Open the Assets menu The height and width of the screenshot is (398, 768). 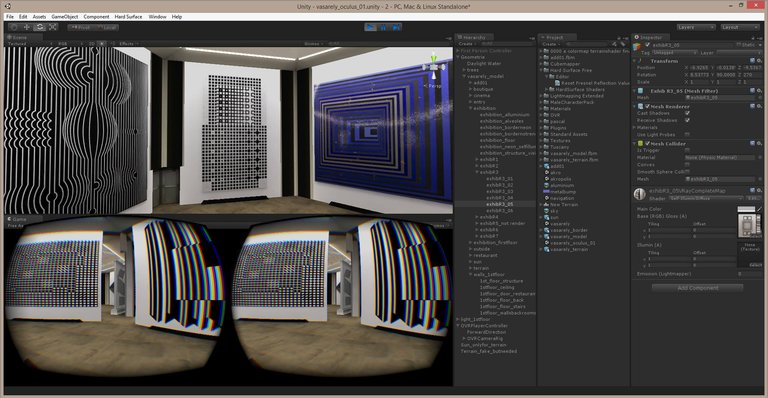[x=39, y=17]
